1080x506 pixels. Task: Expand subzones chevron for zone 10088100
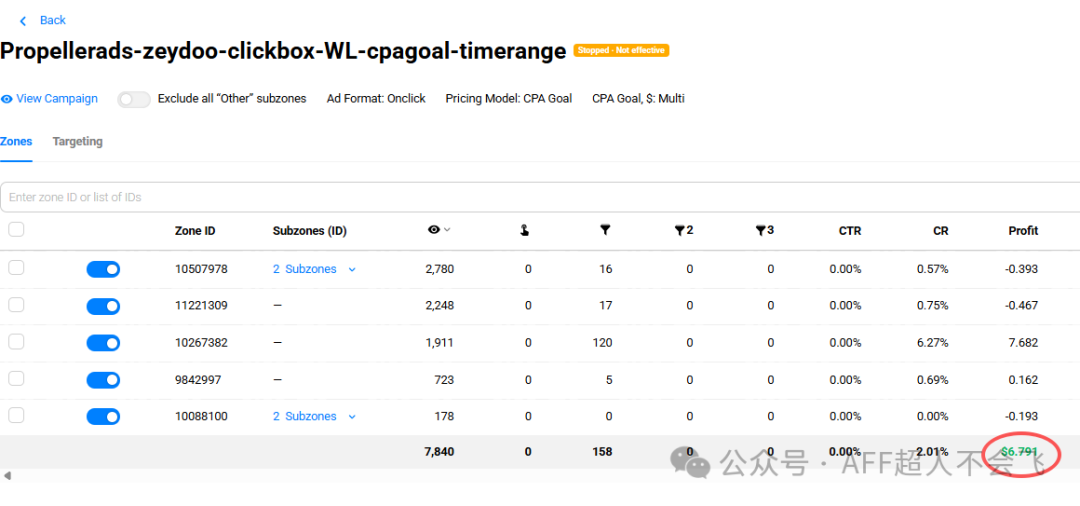[352, 417]
